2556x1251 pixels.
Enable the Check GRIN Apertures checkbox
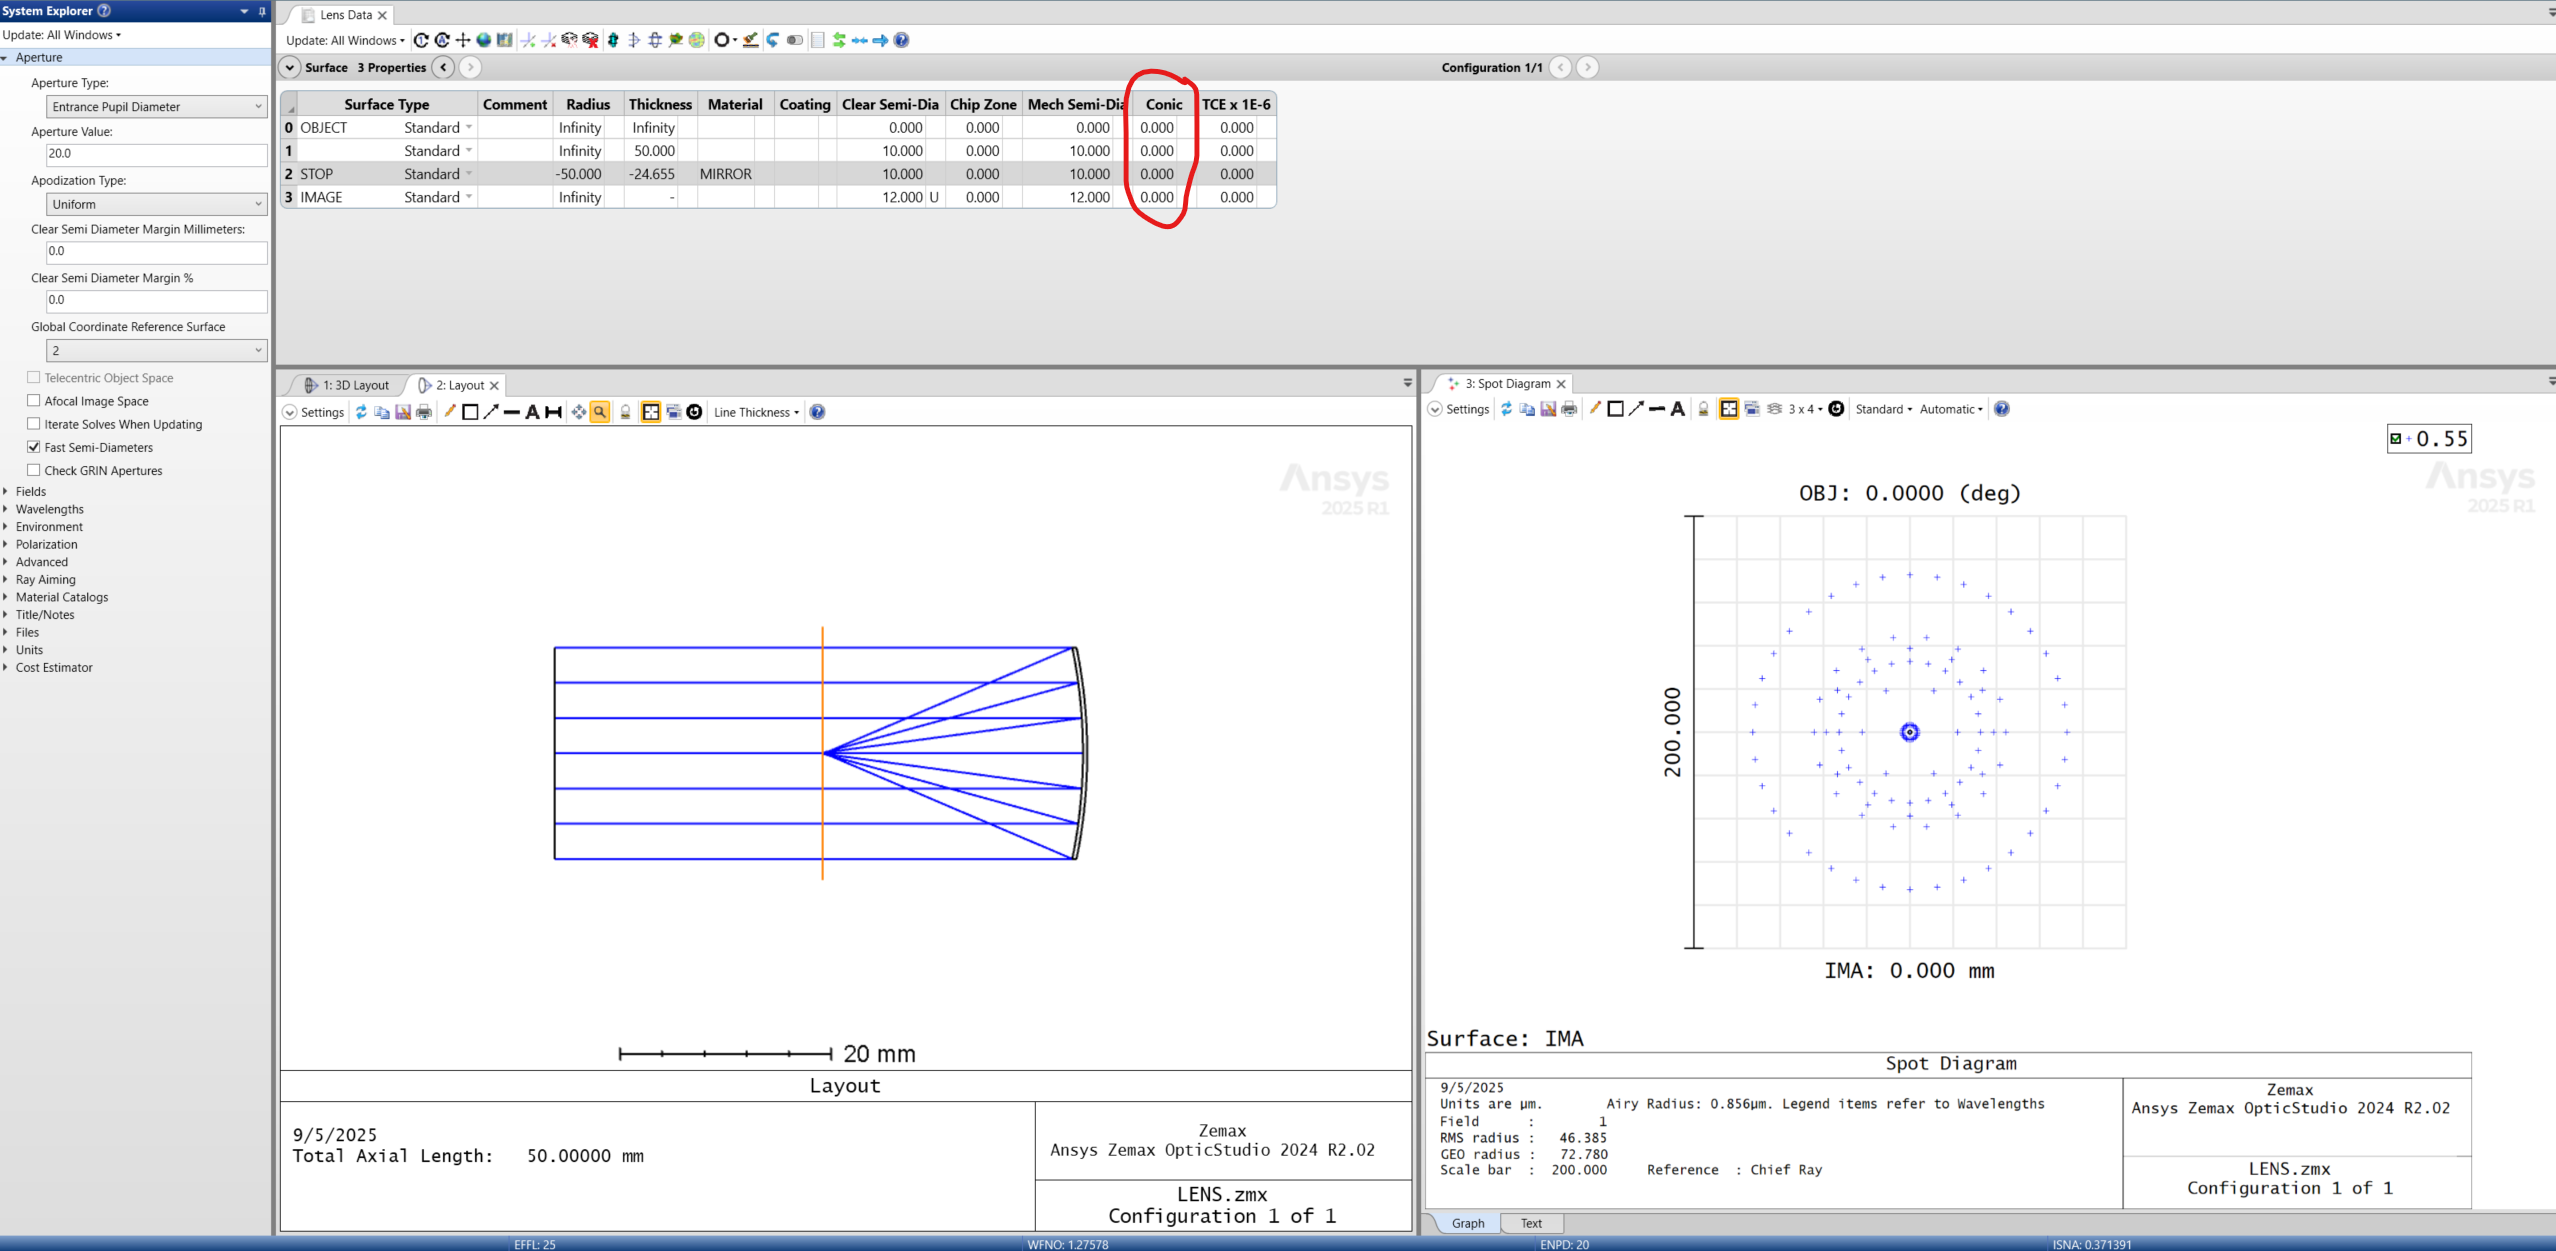tap(34, 470)
